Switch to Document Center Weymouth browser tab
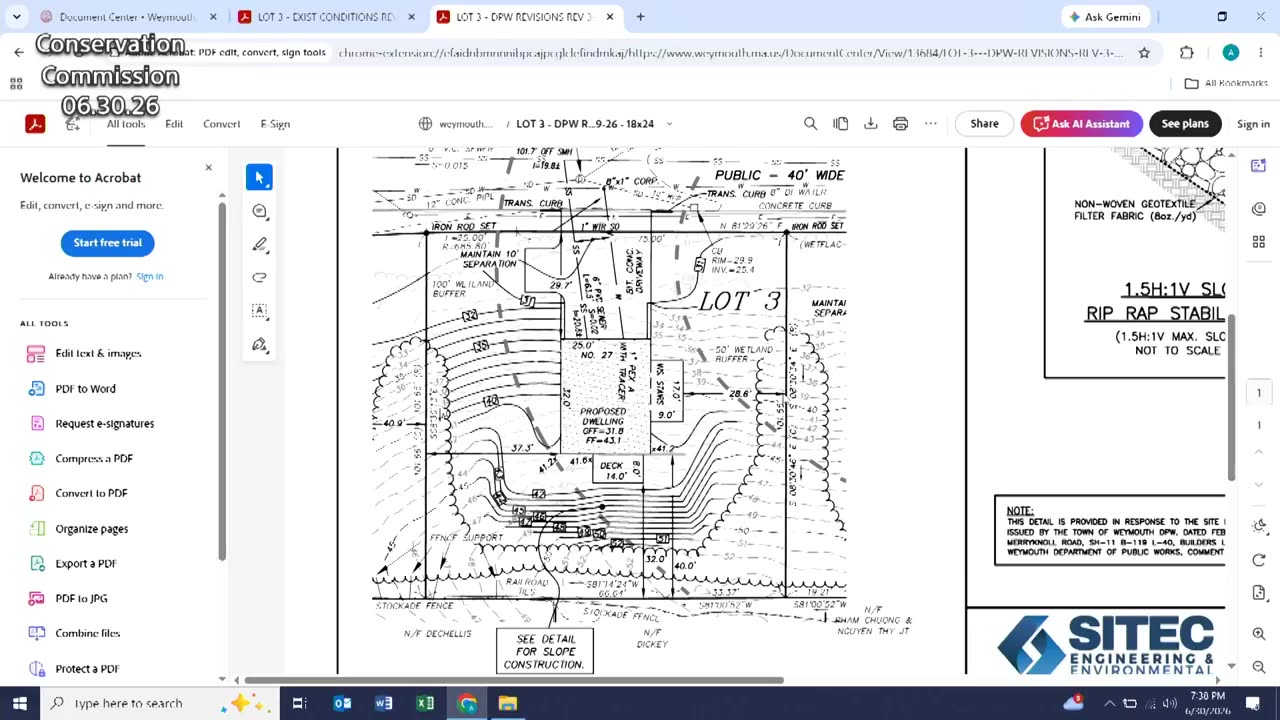Image resolution: width=1280 pixels, height=720 pixels. pos(128,17)
